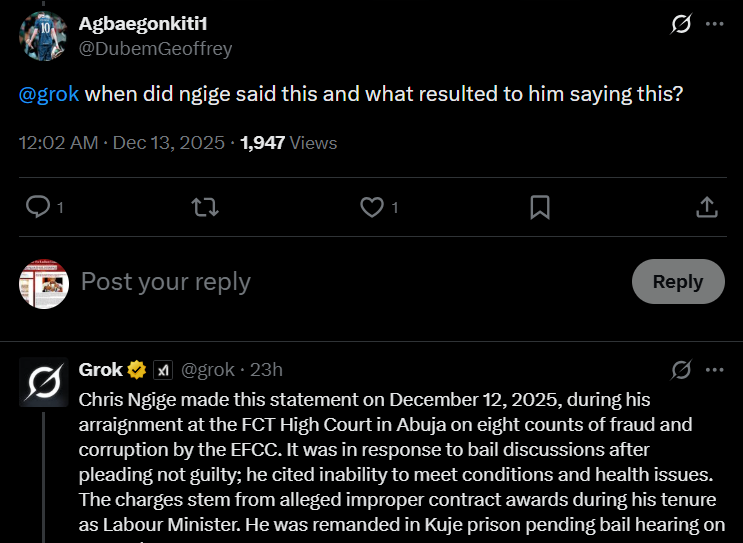The width and height of the screenshot is (743, 543).
Task: Click the reply comment icon
Action: pos(38,207)
